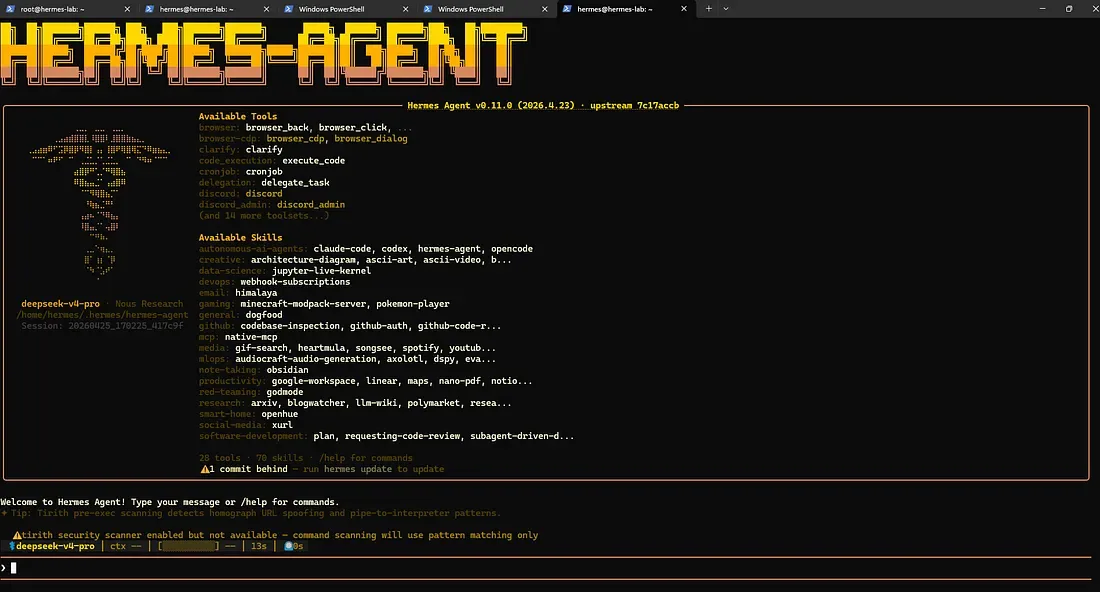Image resolution: width=1100 pixels, height=592 pixels.
Task: Click 'browser_back' in the tools list
Action: [x=277, y=128]
